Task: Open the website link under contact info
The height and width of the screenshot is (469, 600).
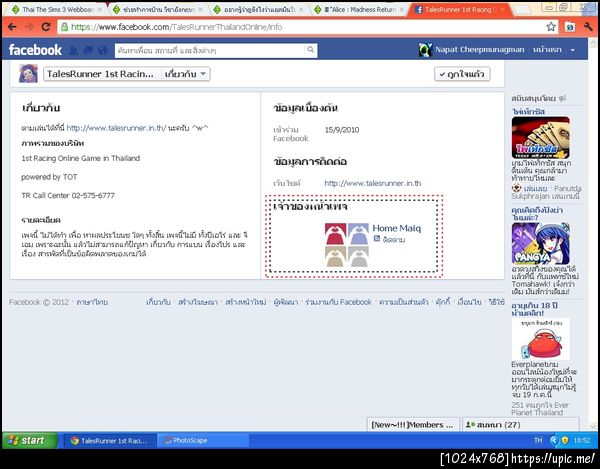Action: tap(373, 183)
